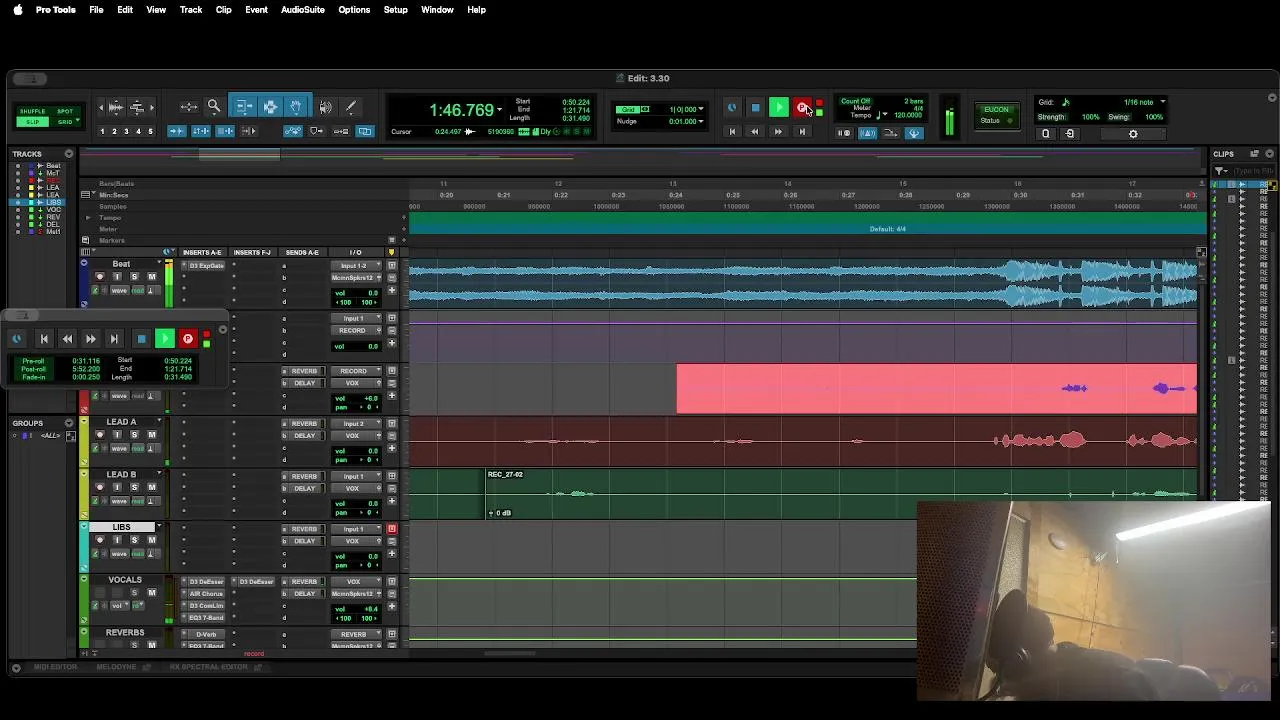This screenshot has width=1280, height=720.
Task: Select the Grabber hand tool
Action: coord(296,107)
